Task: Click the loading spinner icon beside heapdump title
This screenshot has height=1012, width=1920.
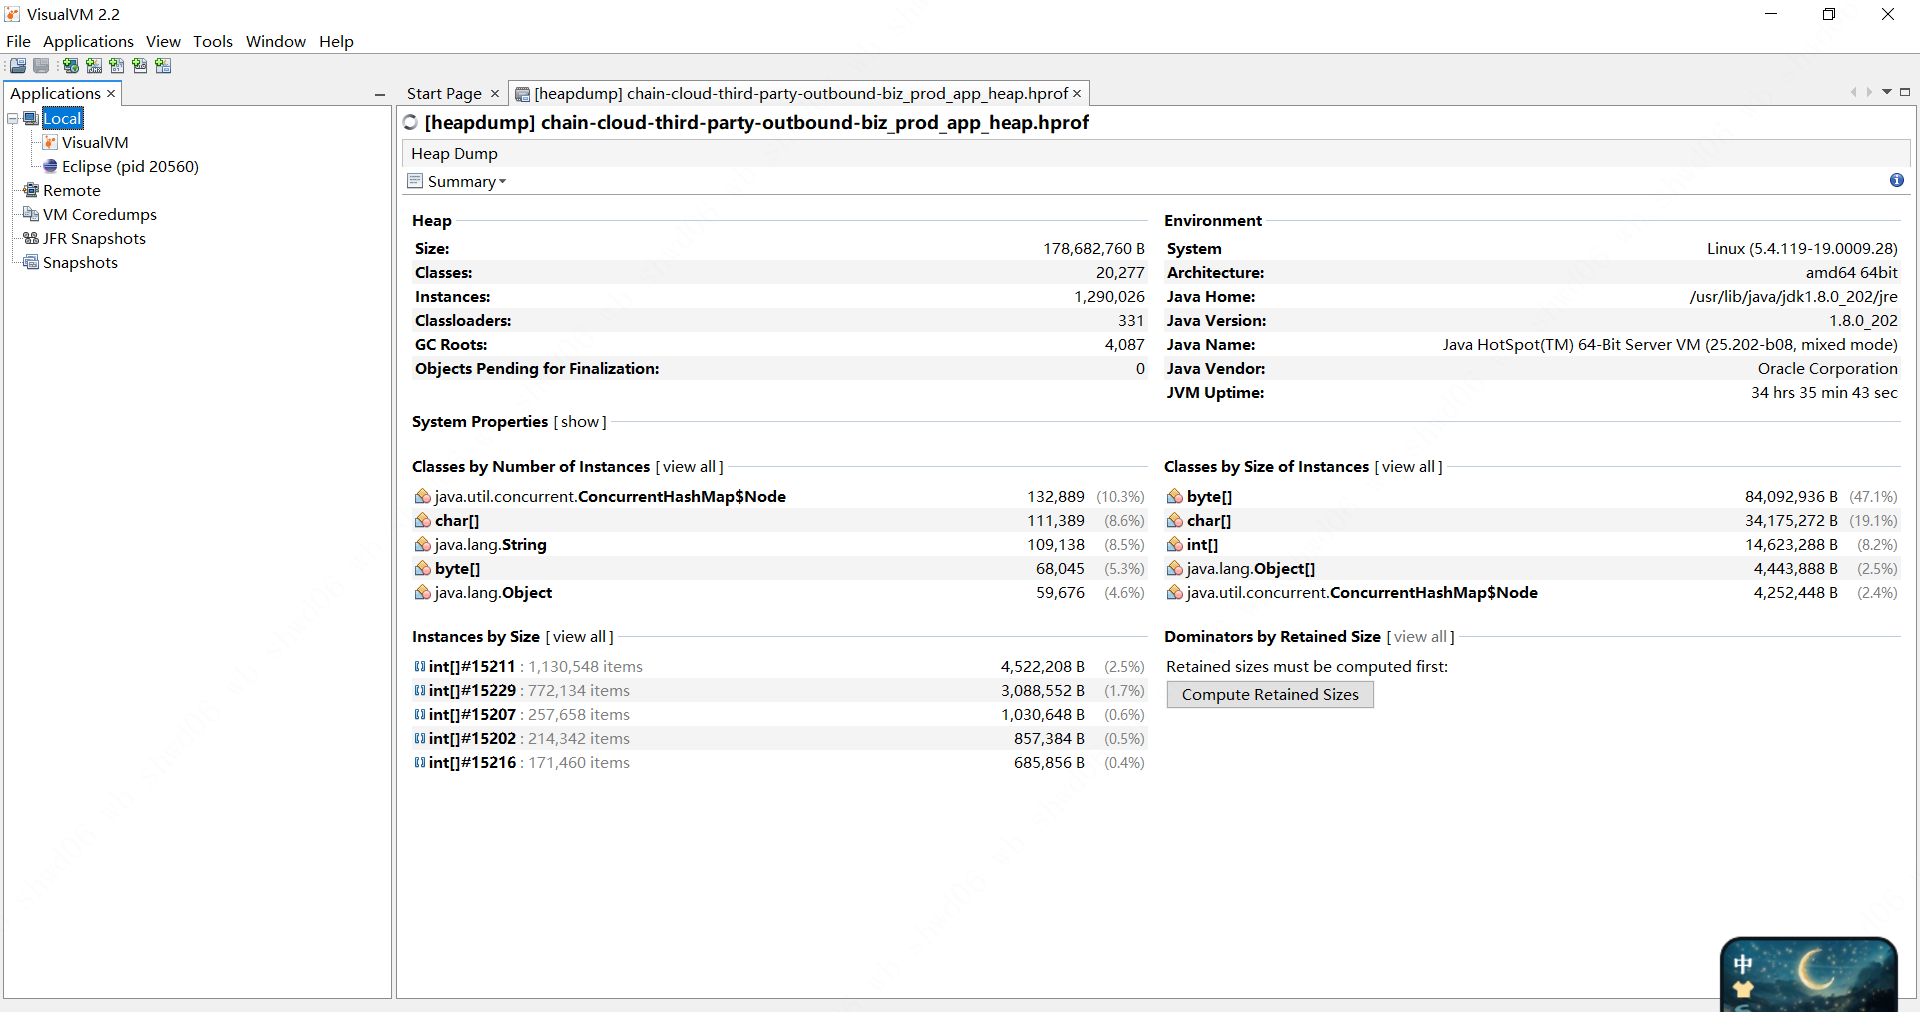Action: point(410,122)
